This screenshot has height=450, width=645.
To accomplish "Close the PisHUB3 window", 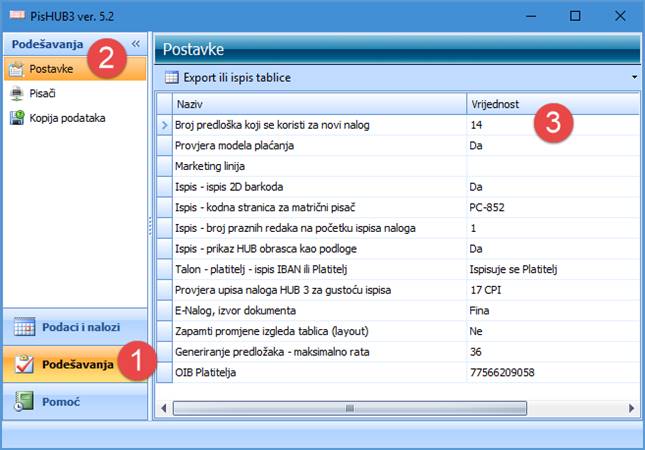I will click(x=620, y=16).
